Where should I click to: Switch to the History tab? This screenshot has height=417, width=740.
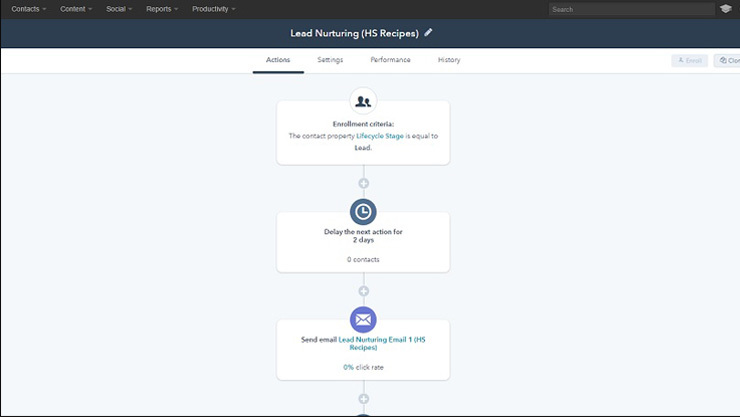point(449,60)
